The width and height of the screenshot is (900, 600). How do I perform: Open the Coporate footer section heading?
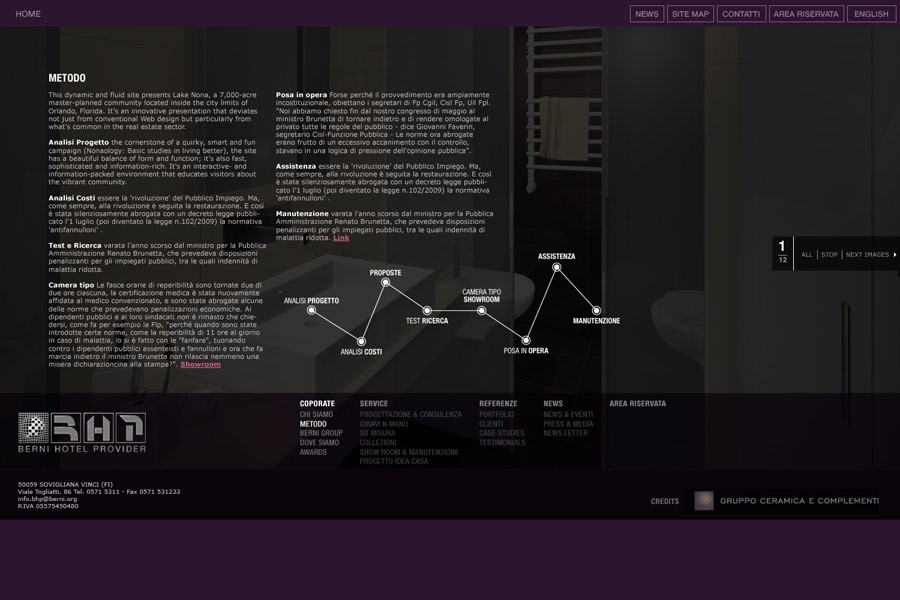tap(317, 404)
